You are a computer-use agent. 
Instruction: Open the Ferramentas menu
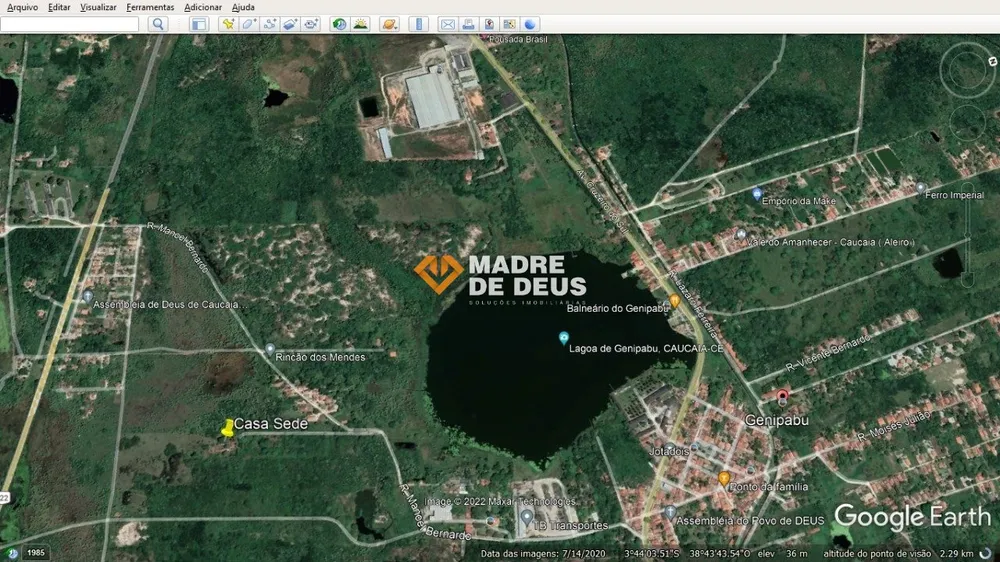(150, 7)
